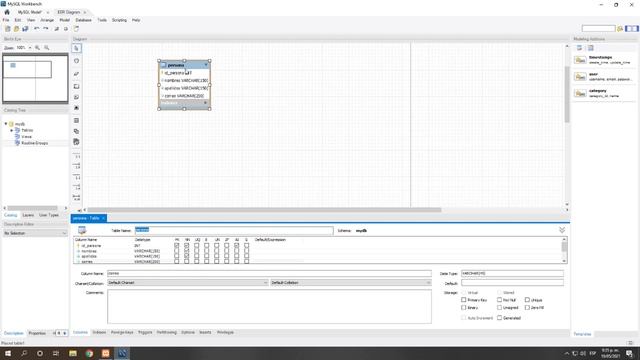
Task: Collapse the table editor header chevrons
Action: coord(562,230)
